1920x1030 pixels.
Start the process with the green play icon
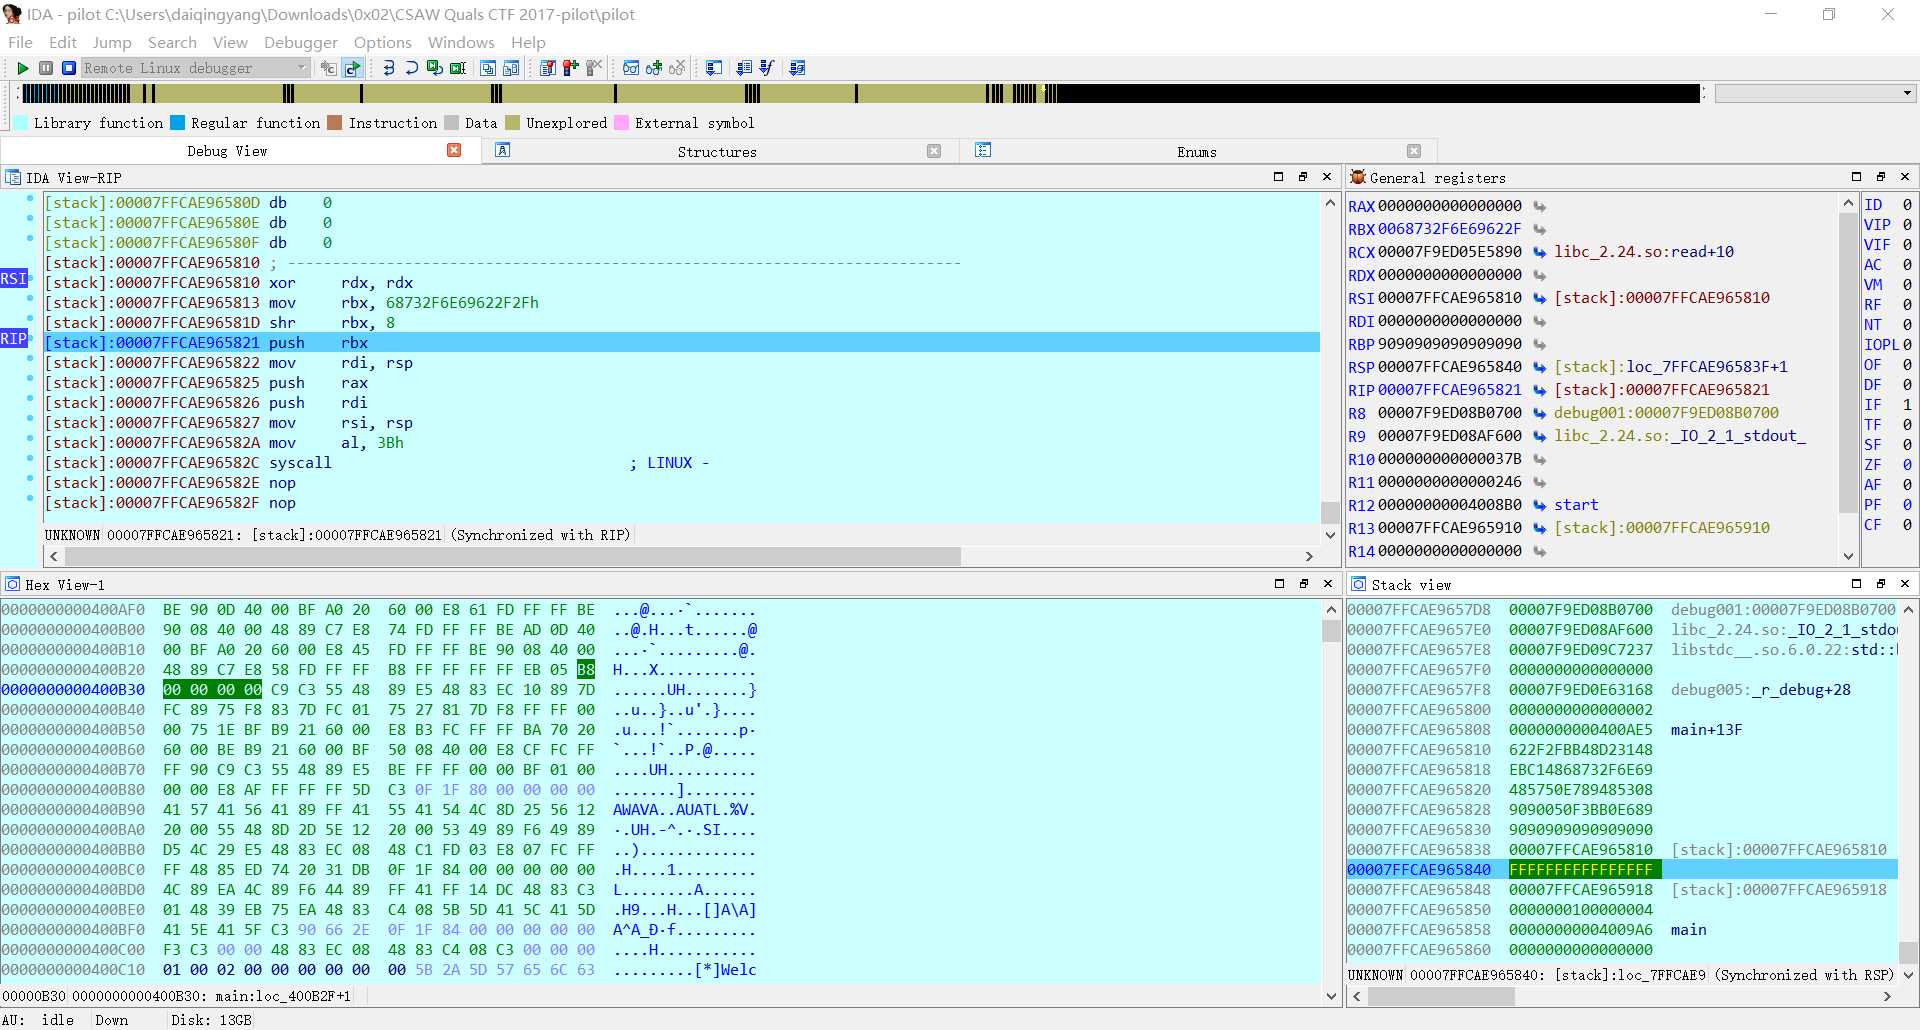pyautogui.click(x=23, y=68)
